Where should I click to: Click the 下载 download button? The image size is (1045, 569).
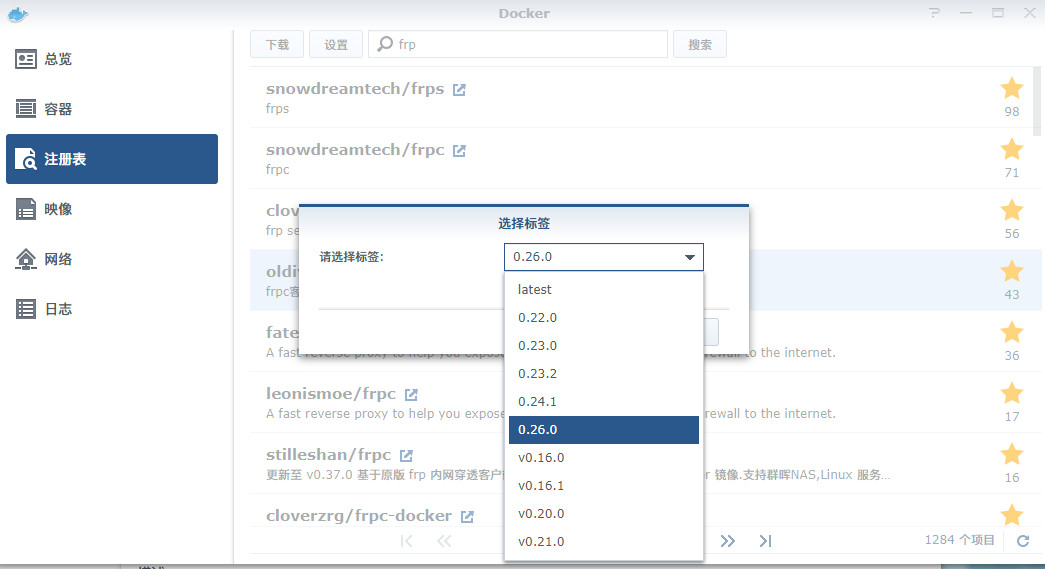[x=277, y=45]
